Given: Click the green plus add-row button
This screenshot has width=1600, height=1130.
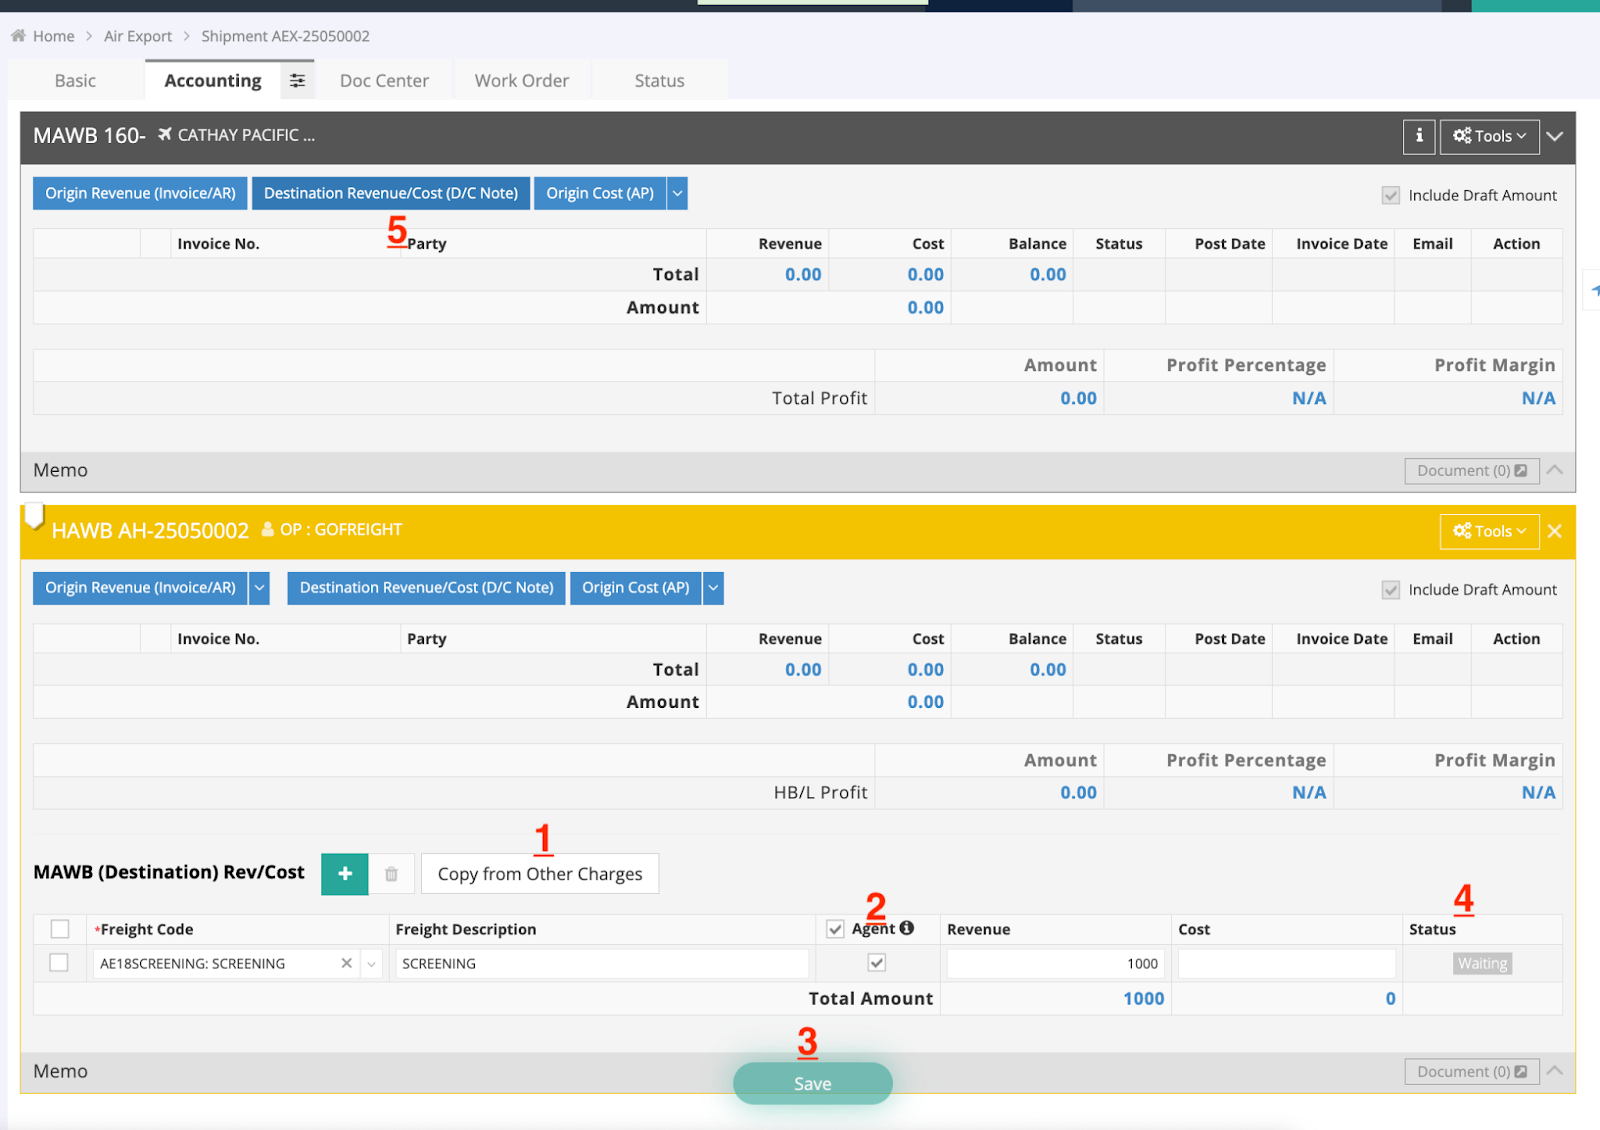Looking at the screenshot, I should pyautogui.click(x=345, y=874).
